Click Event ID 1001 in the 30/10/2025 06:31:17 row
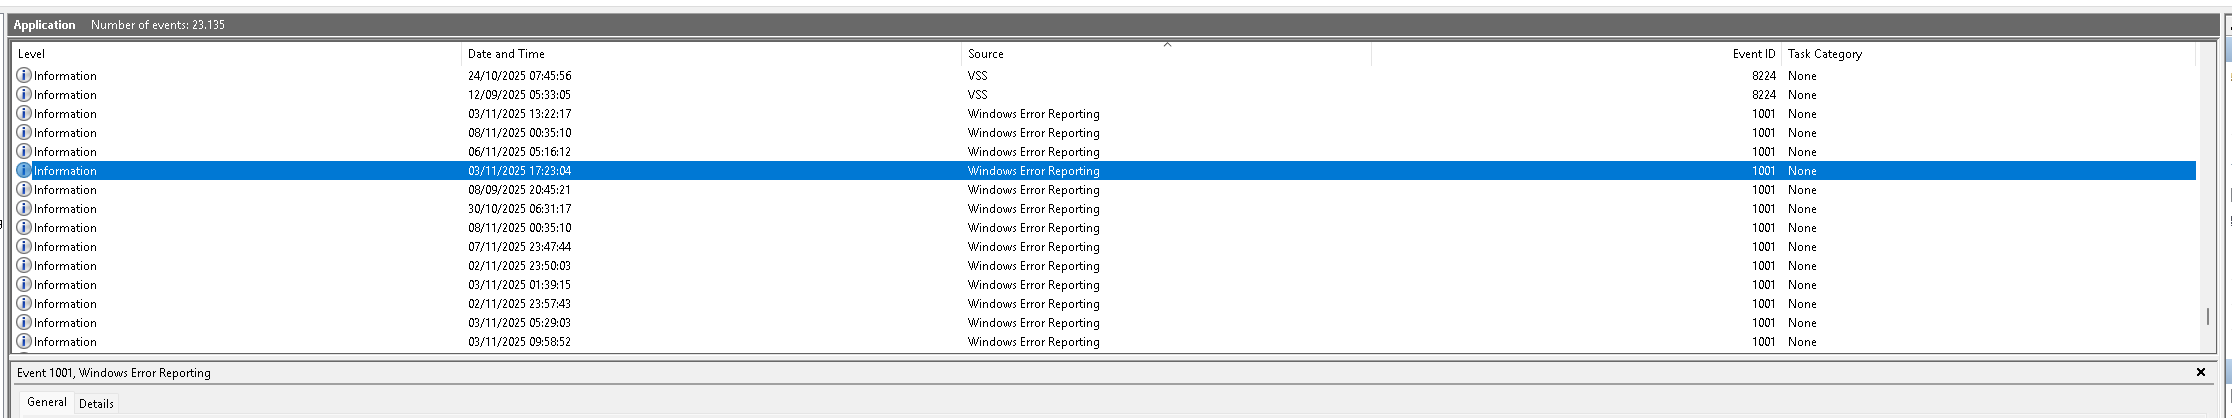Image resolution: width=2232 pixels, height=418 pixels. coord(1763,209)
